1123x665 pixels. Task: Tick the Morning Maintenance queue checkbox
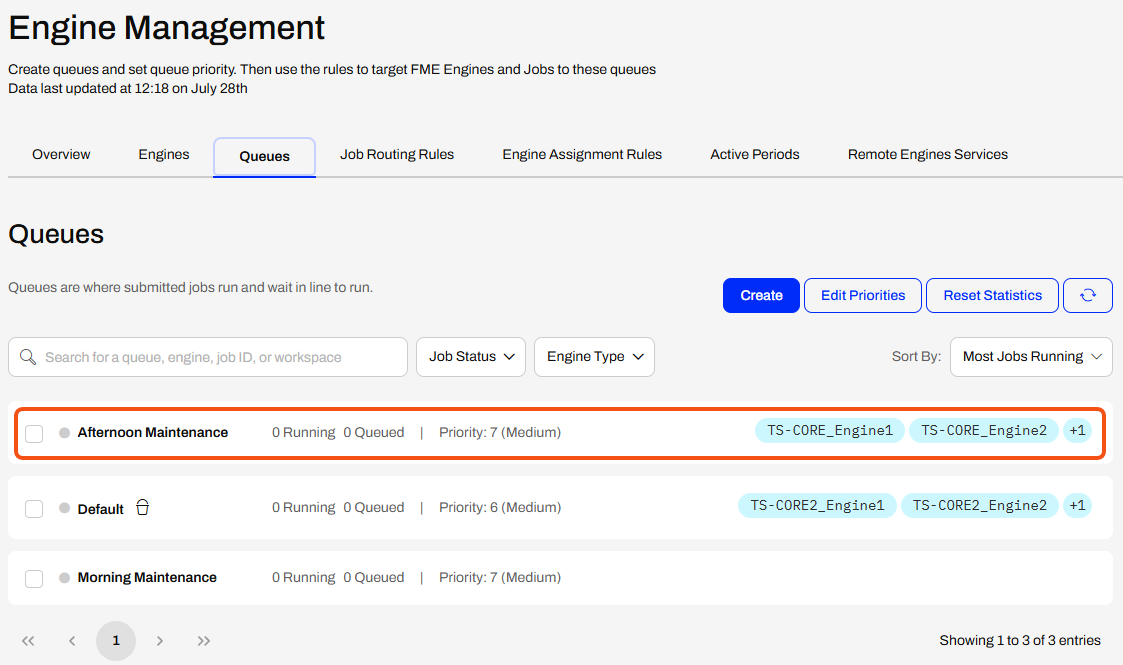34,578
